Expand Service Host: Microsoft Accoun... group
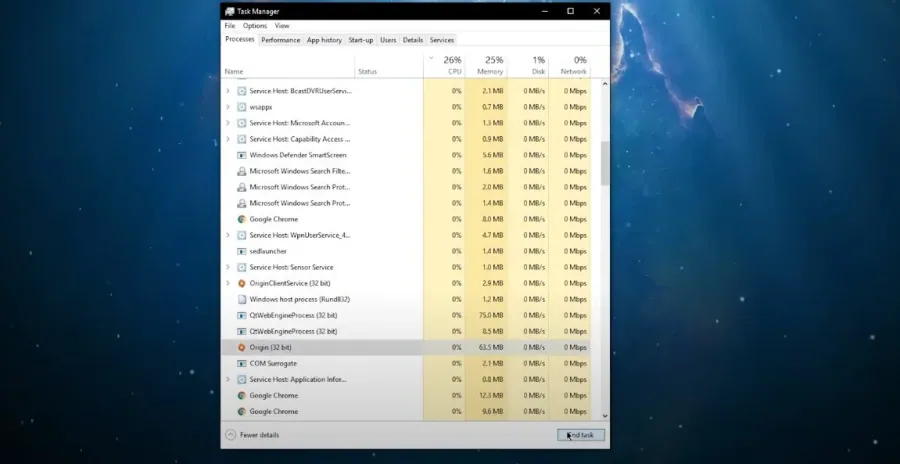 pos(228,123)
